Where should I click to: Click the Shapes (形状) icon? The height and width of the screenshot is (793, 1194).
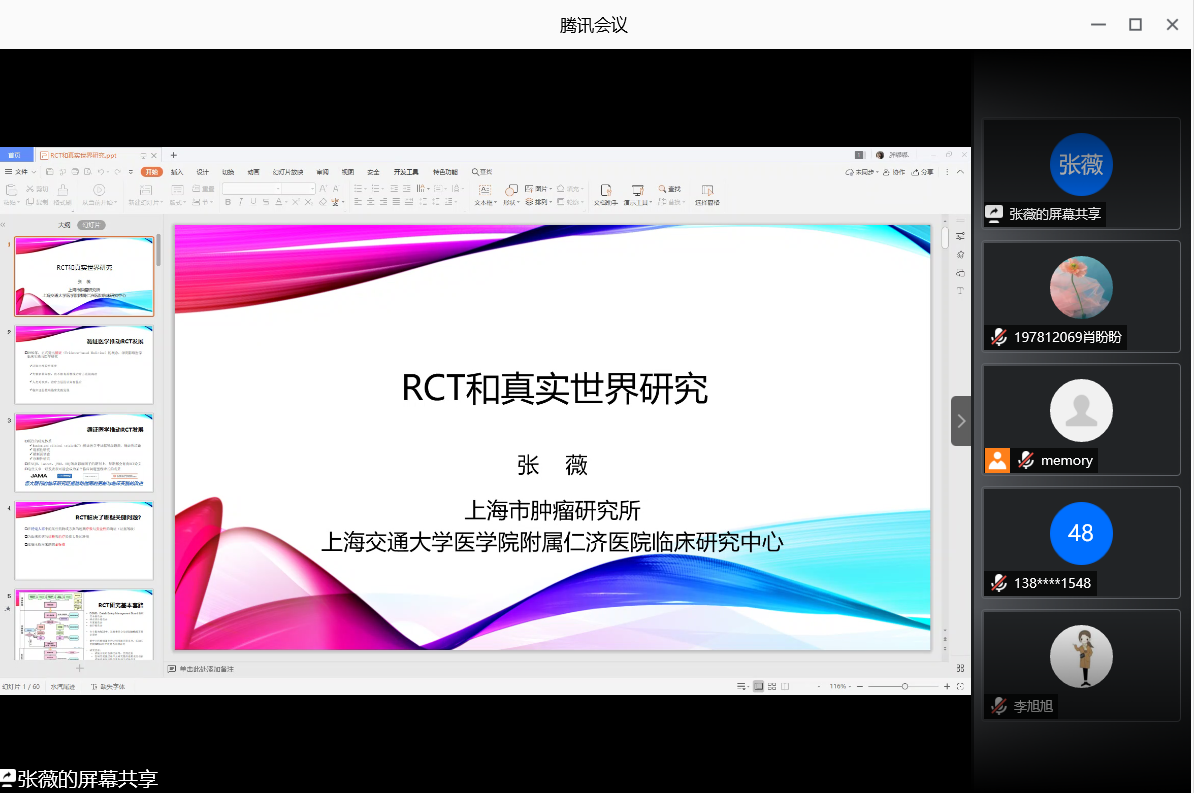[x=511, y=189]
